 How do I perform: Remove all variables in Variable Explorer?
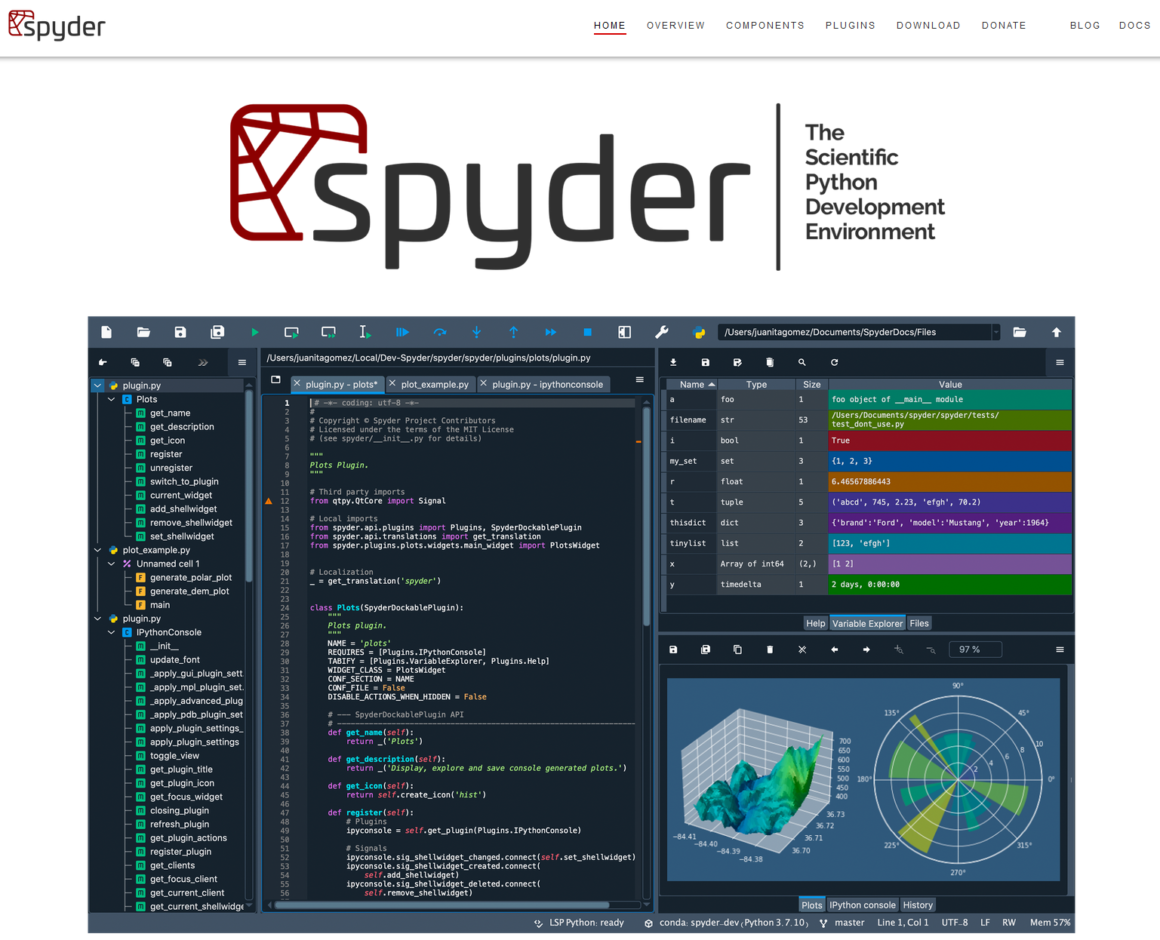pos(770,362)
